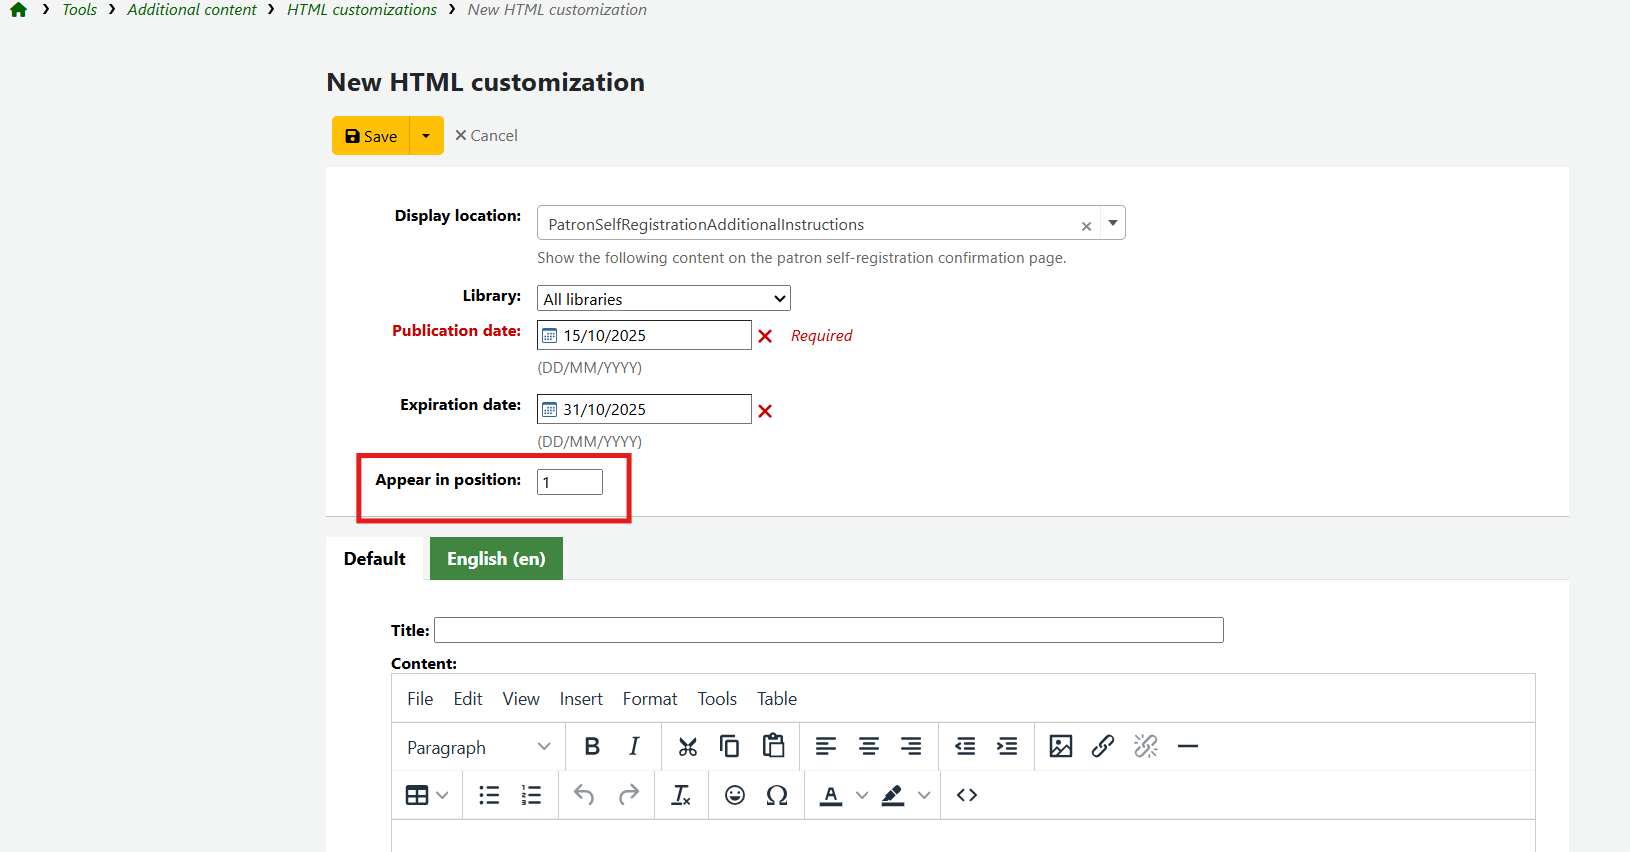
Task: Open the source code editor icon
Action: [966, 795]
